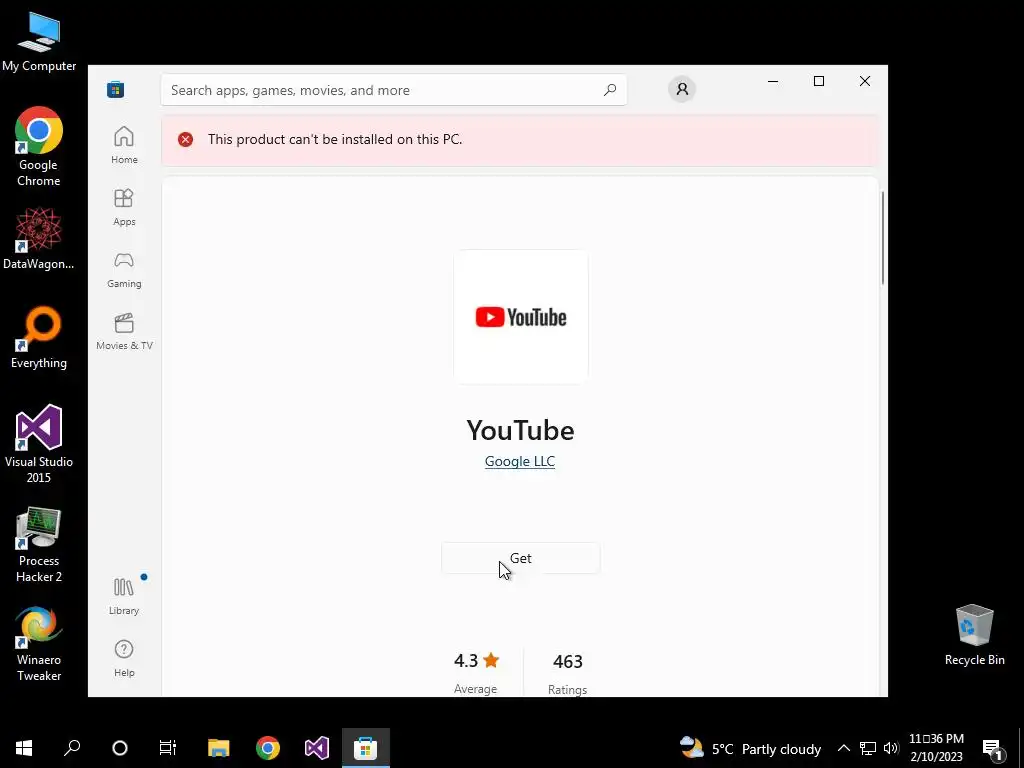Image resolution: width=1024 pixels, height=768 pixels.
Task: Click the 4.3 average rating star
Action: click(491, 660)
